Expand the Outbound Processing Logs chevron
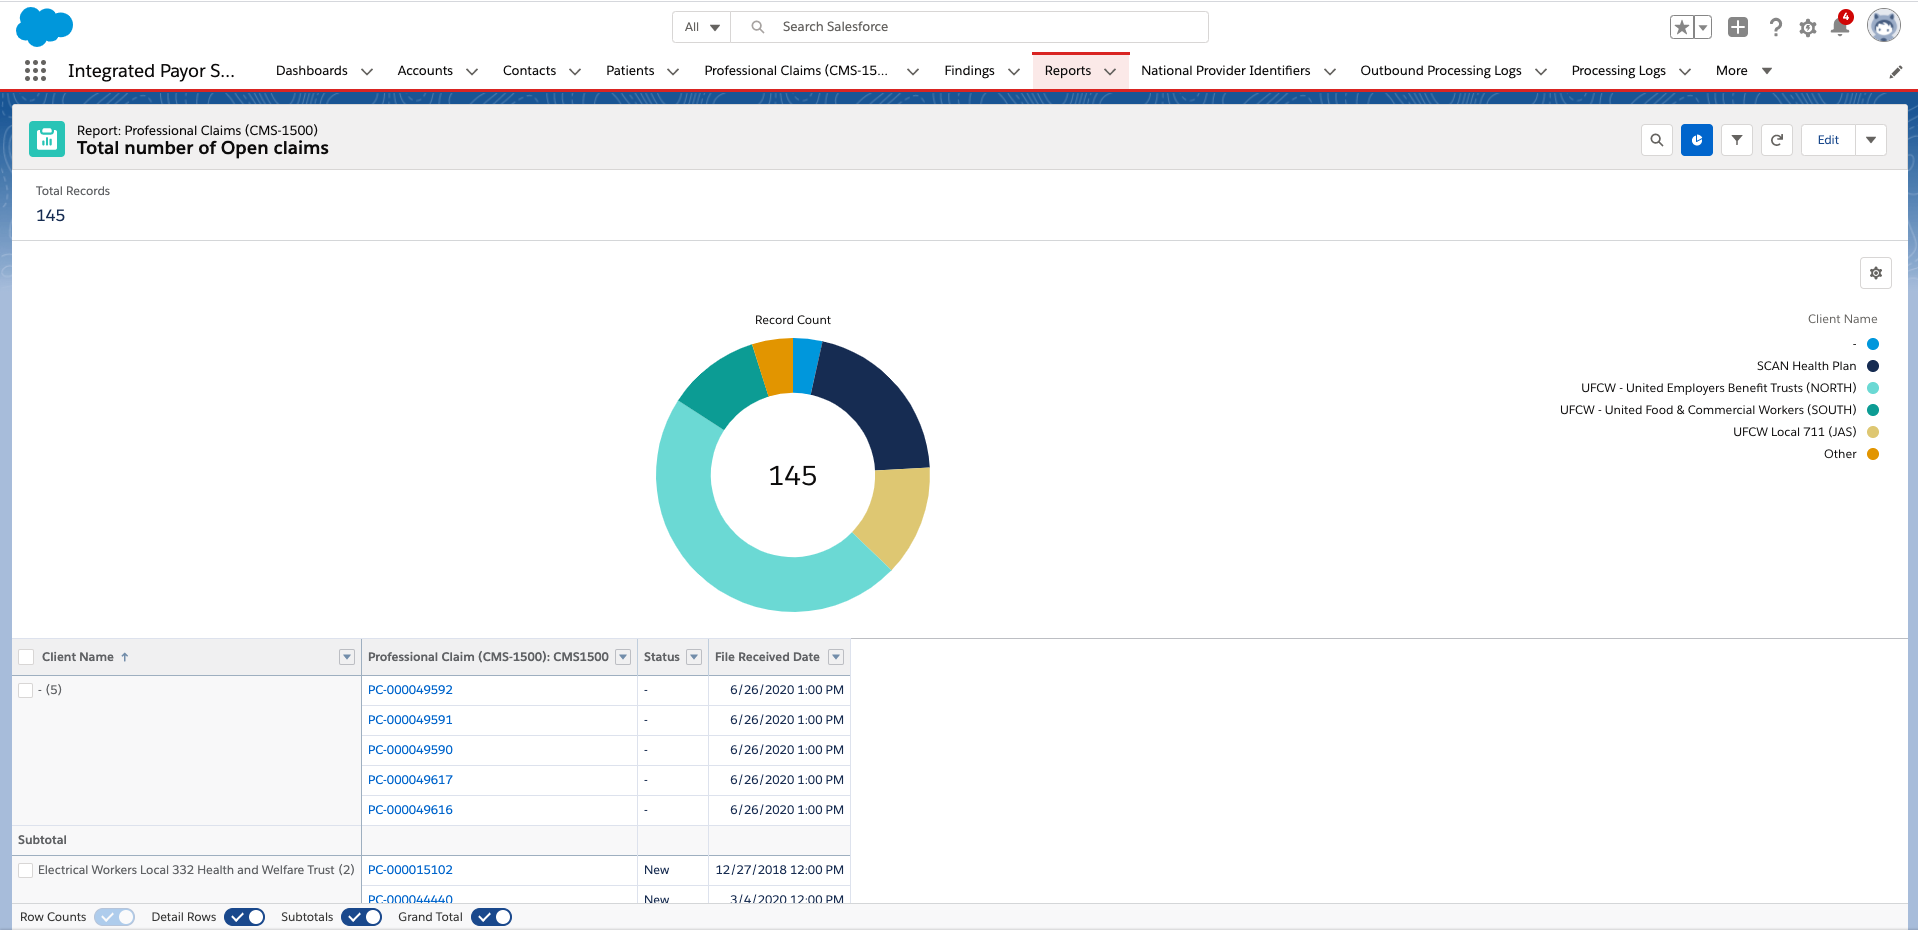This screenshot has width=1918, height=930. coord(1541,71)
